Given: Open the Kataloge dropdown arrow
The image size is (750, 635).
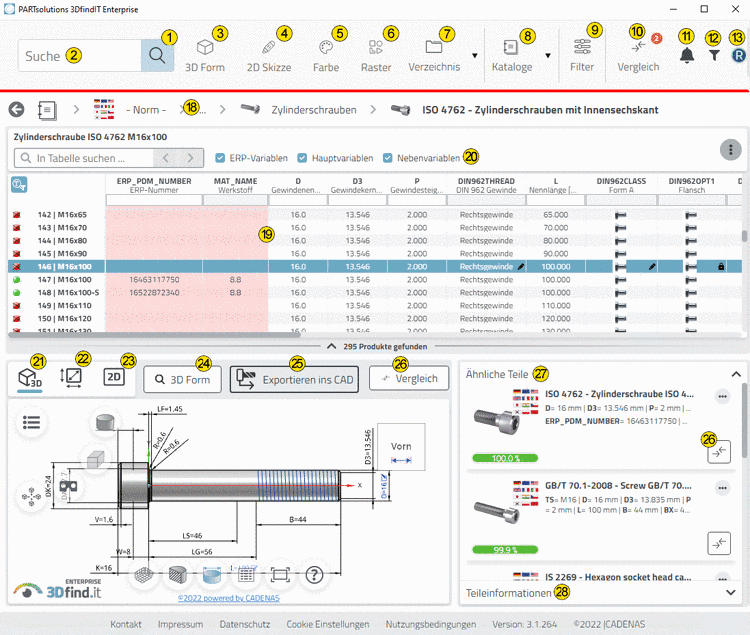Looking at the screenshot, I should (x=548, y=55).
